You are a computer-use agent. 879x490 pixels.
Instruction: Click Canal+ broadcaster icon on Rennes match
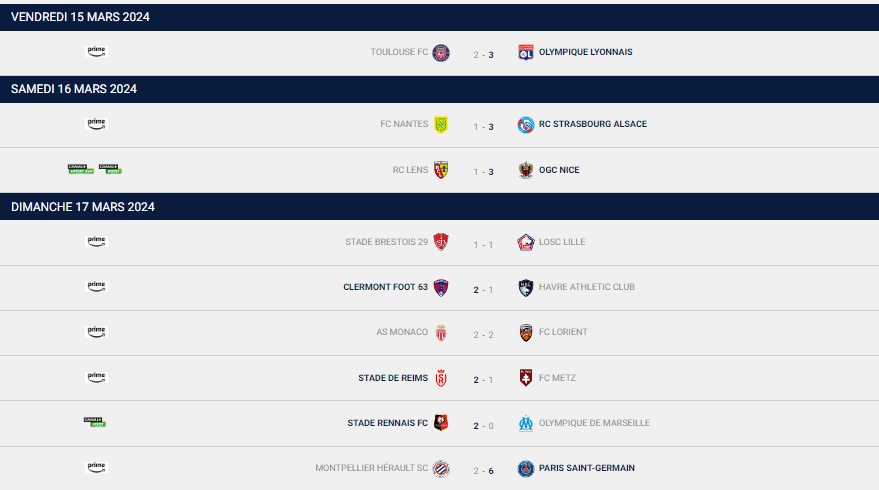coord(95,422)
